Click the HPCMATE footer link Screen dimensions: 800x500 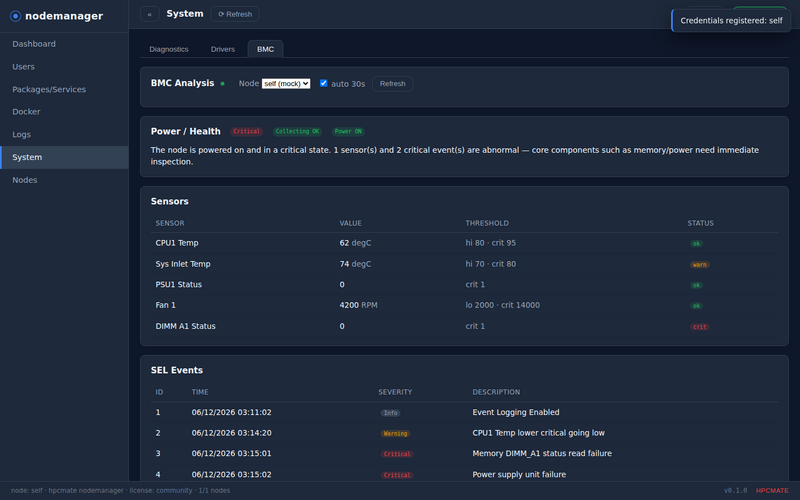[x=772, y=491]
